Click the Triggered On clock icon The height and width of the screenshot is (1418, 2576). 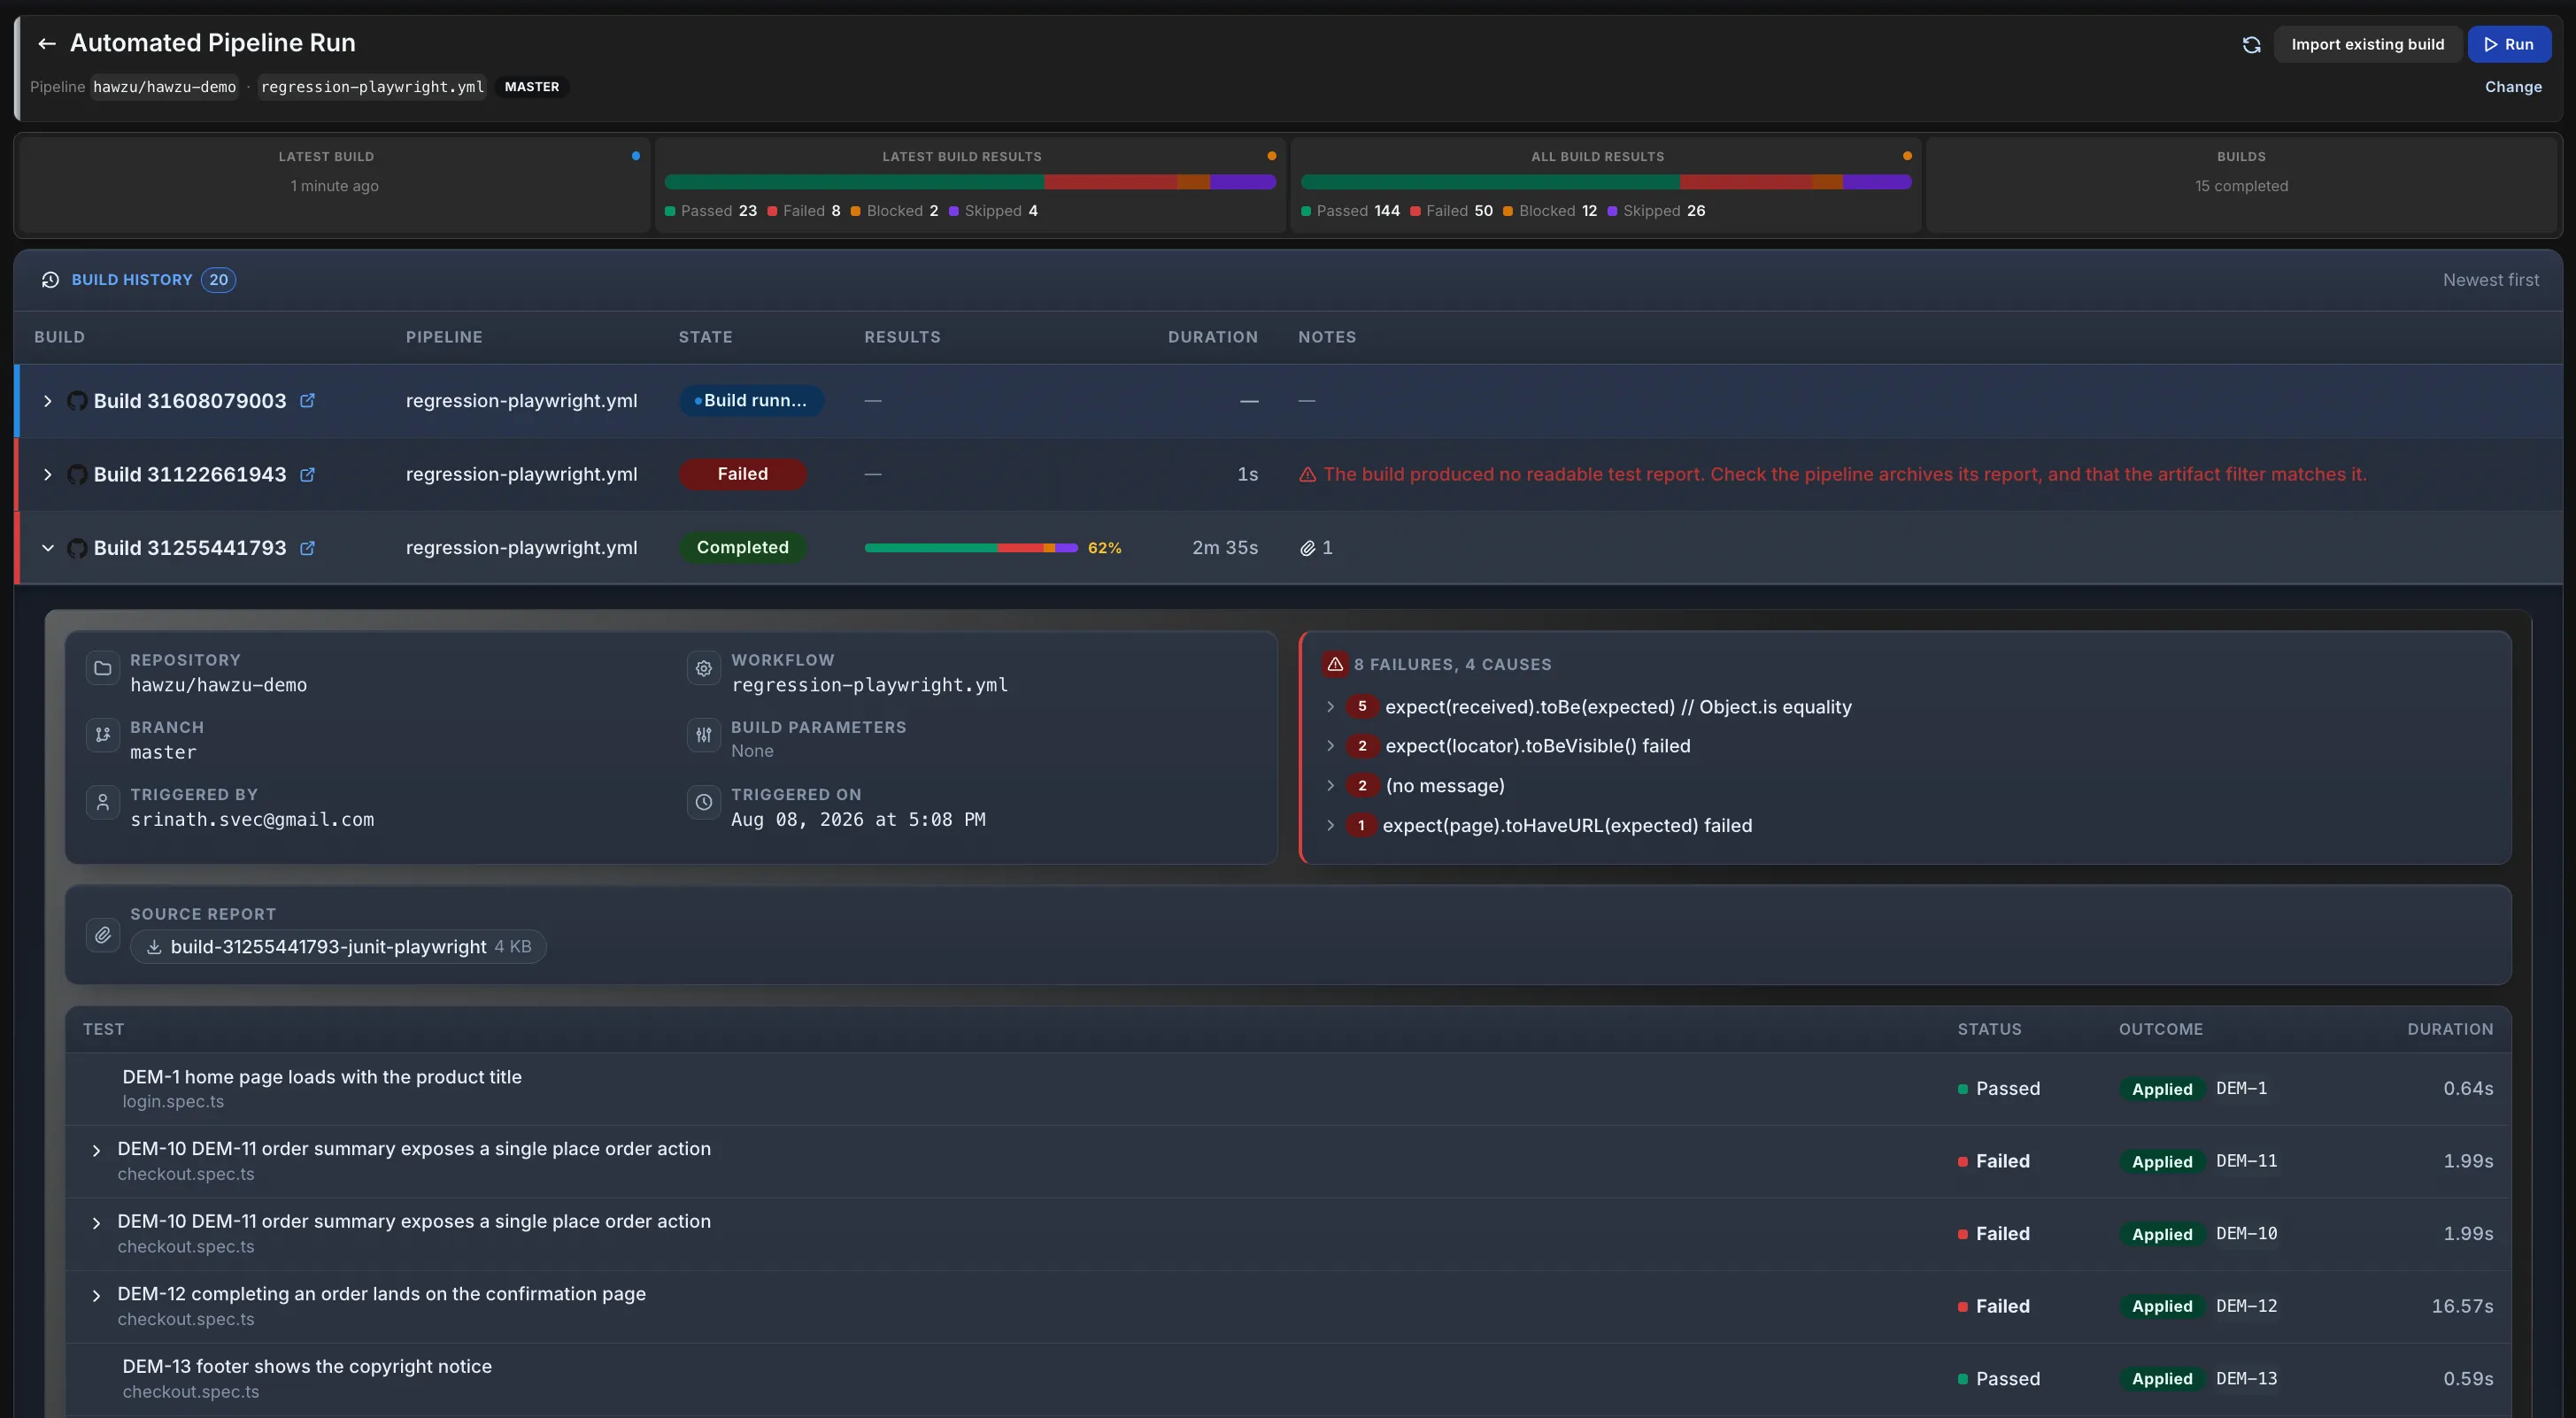pos(703,802)
